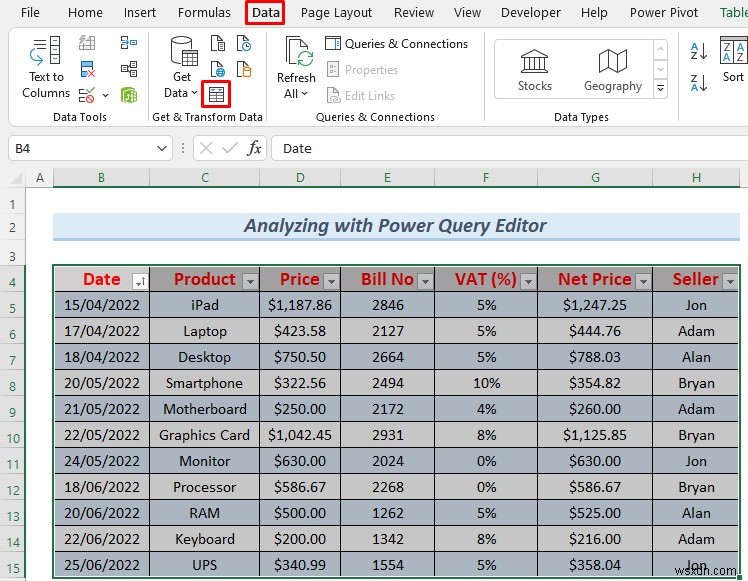Click Name Box showing B4
This screenshot has height=581, width=748.
[x=82, y=148]
